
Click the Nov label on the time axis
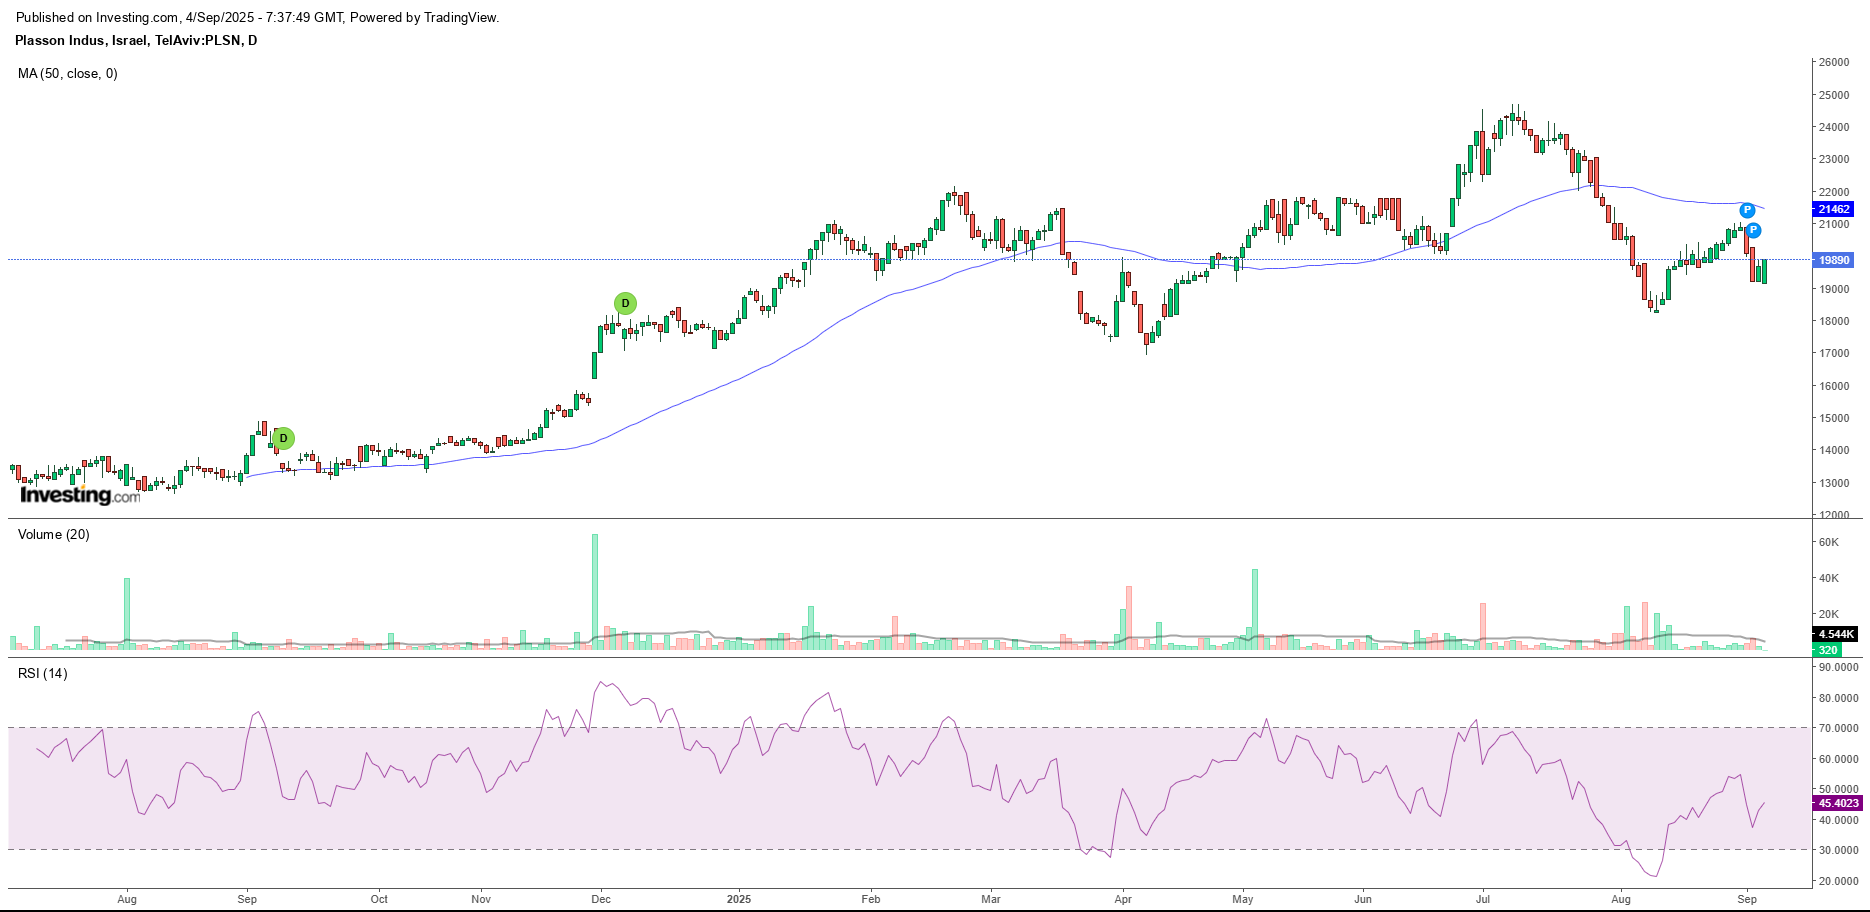(481, 899)
